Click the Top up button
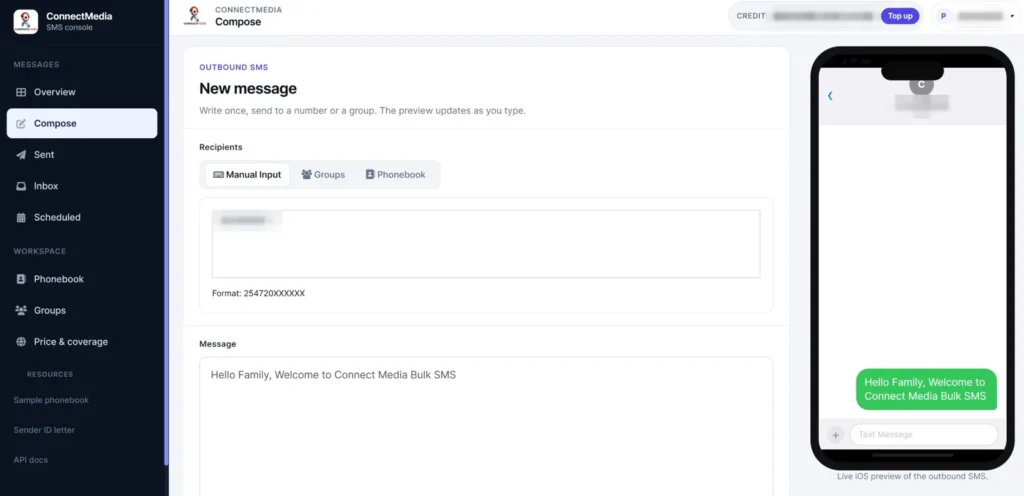 point(900,16)
